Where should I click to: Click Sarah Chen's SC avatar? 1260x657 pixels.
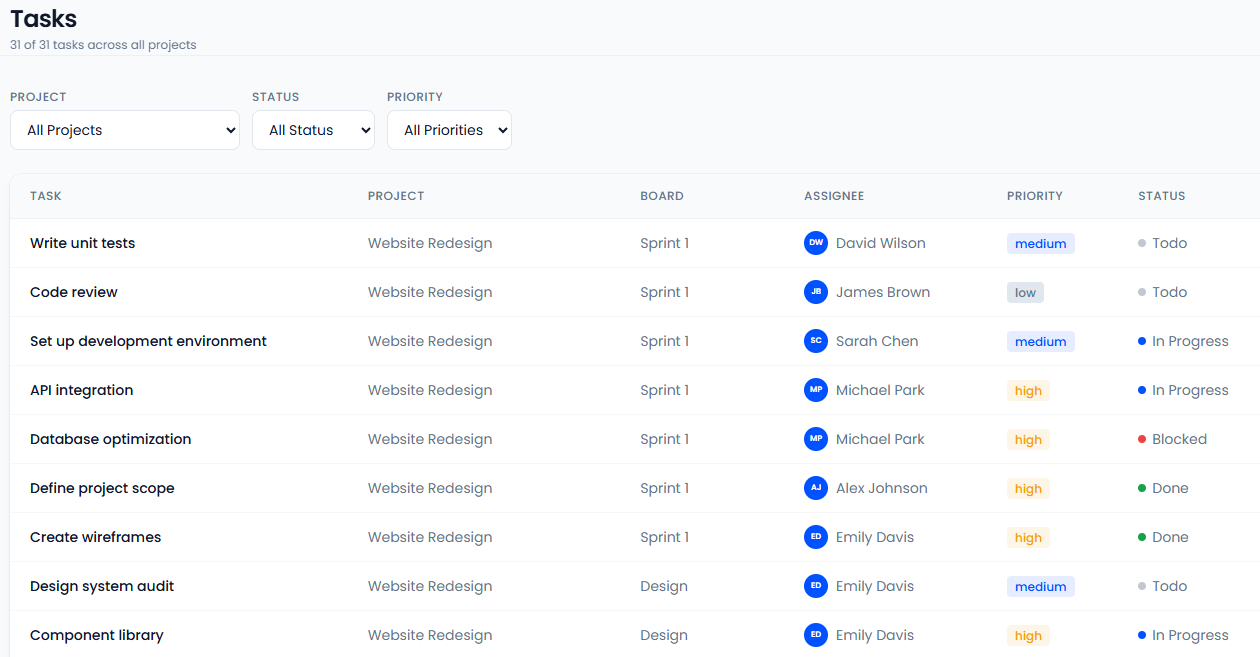click(816, 341)
